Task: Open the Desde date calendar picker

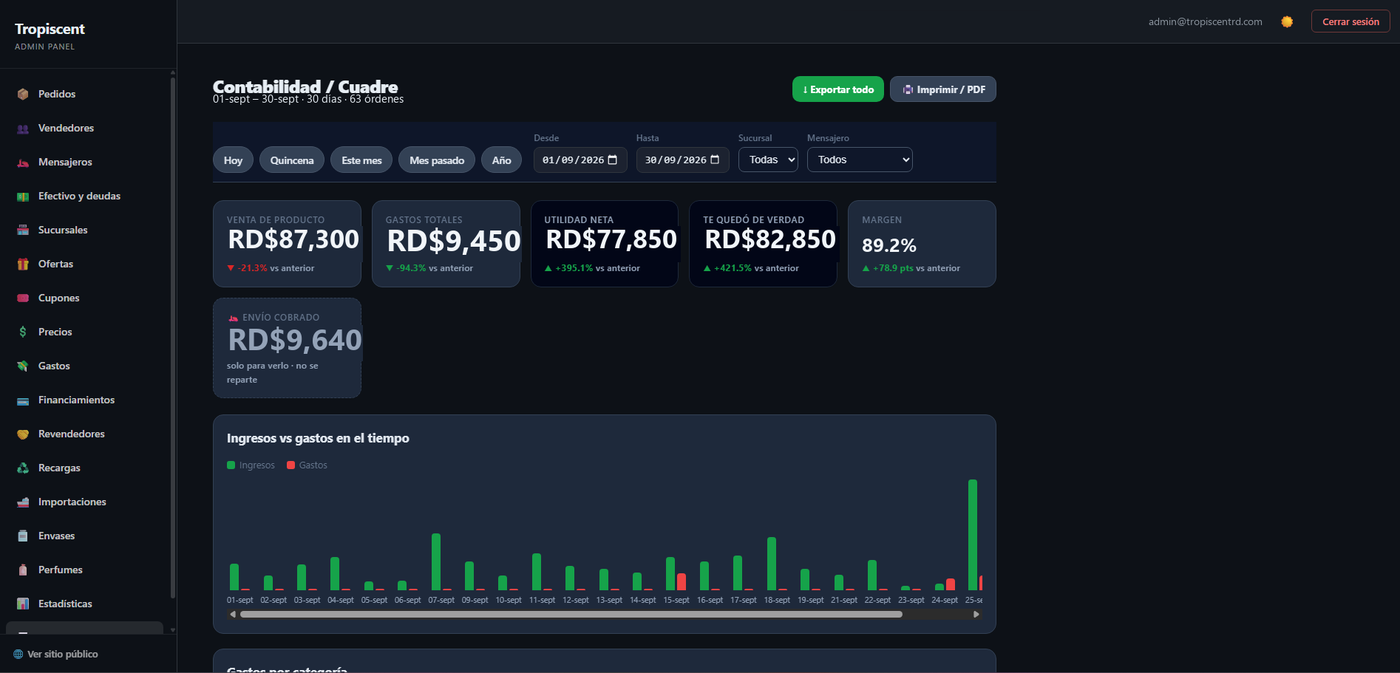Action: pyautogui.click(x=613, y=159)
